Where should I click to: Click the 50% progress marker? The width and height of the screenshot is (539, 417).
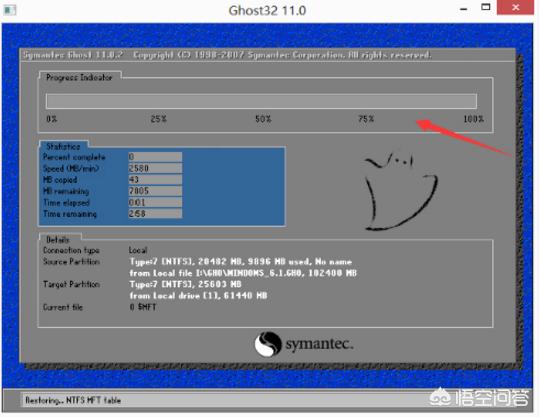(263, 119)
